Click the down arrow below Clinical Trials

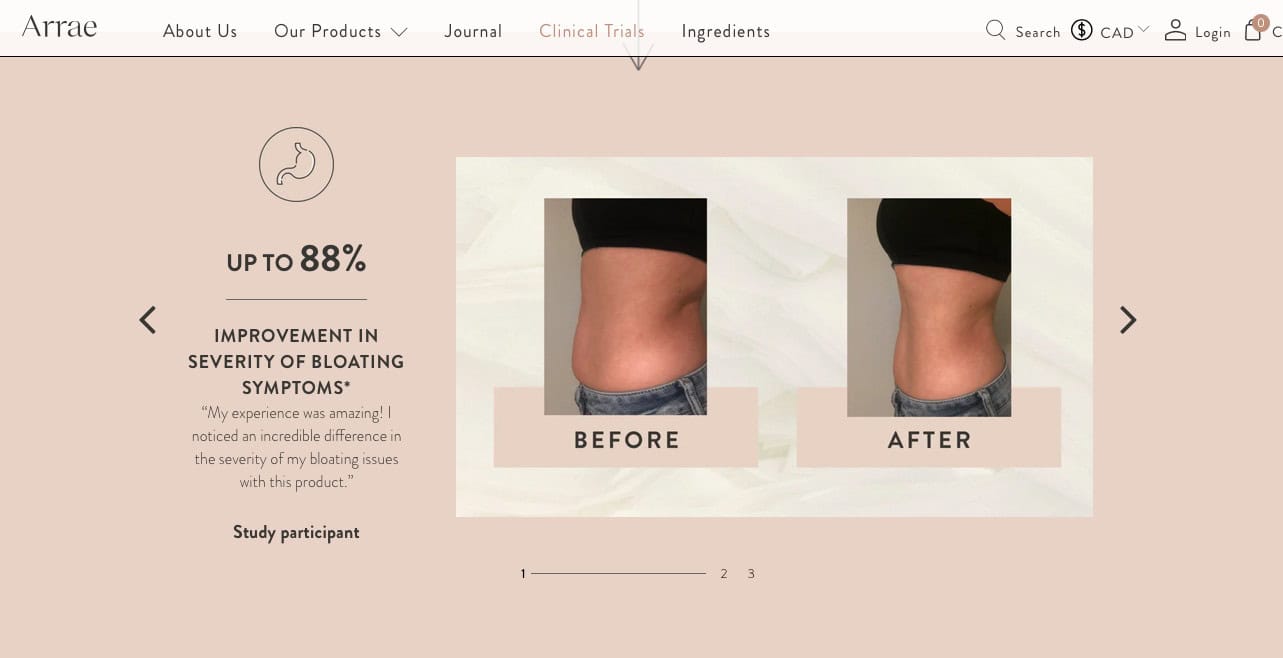[x=638, y=56]
